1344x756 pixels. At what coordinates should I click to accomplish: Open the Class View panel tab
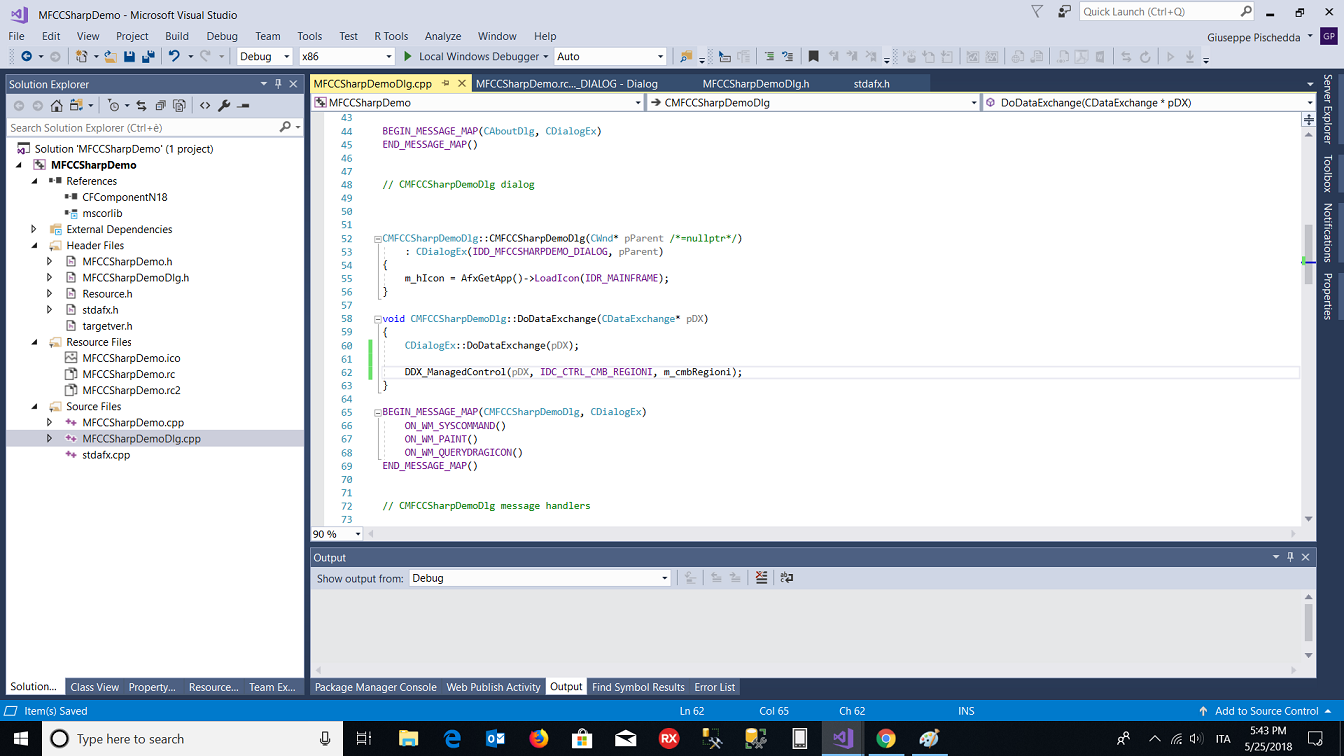(x=95, y=687)
